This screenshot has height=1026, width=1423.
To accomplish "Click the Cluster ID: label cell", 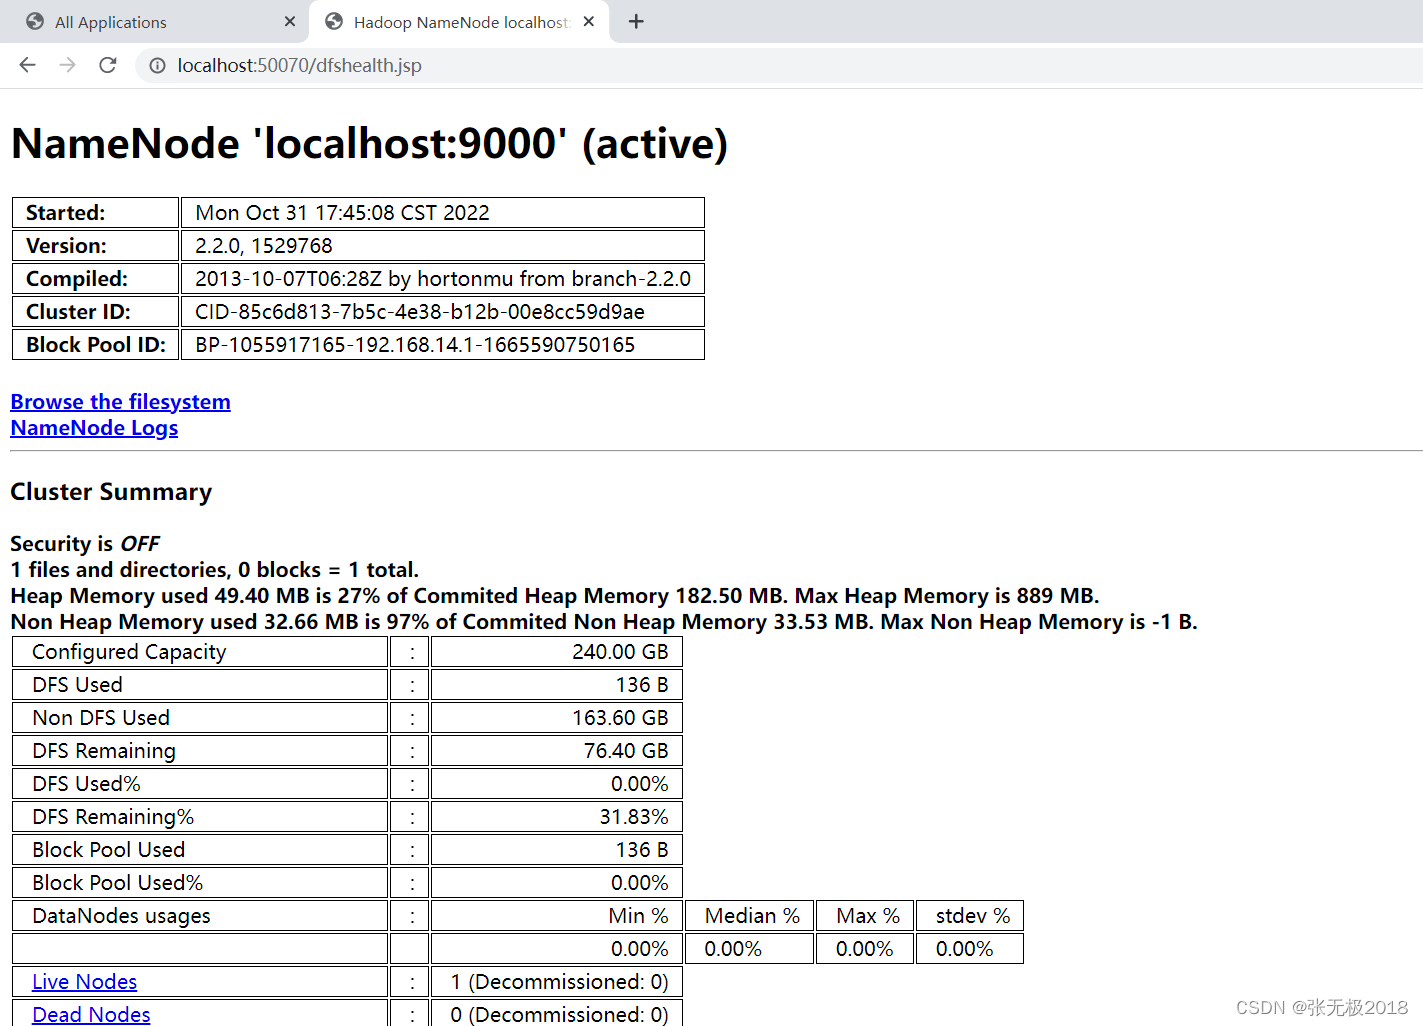I will coord(95,312).
